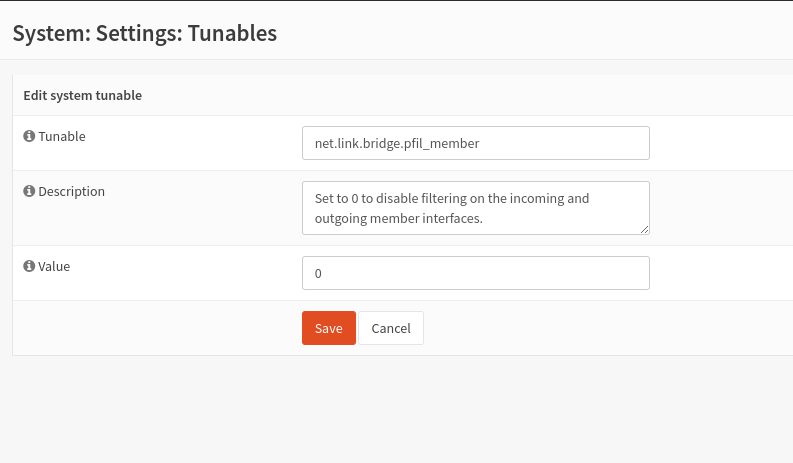This screenshot has height=463, width=793.
Task: Click the info icon next to Value
Action: [x=29, y=267]
